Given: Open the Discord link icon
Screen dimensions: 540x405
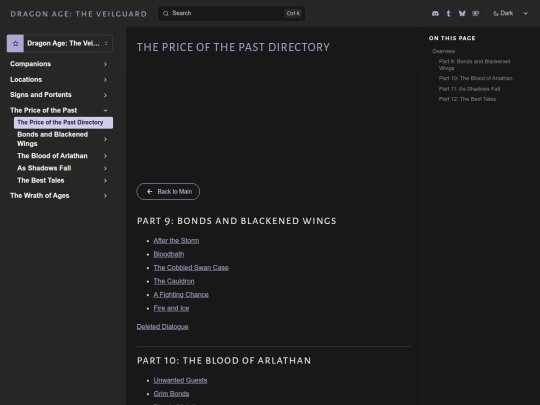Looking at the screenshot, I should 435,13.
